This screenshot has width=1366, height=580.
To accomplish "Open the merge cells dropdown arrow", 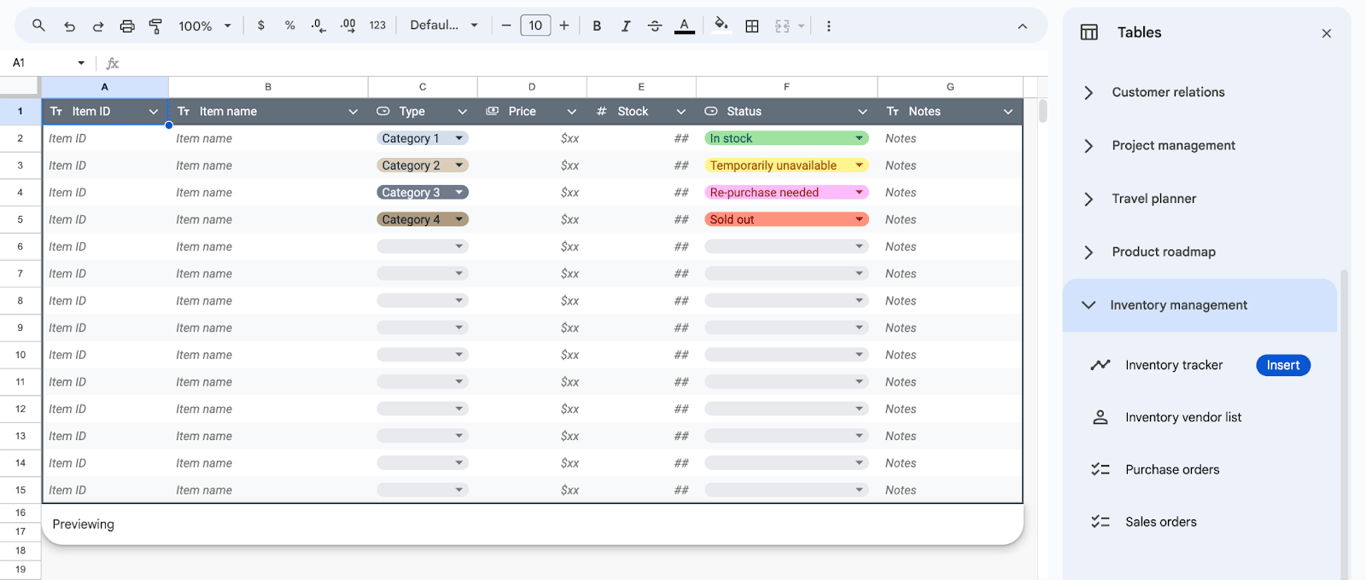I will [801, 26].
